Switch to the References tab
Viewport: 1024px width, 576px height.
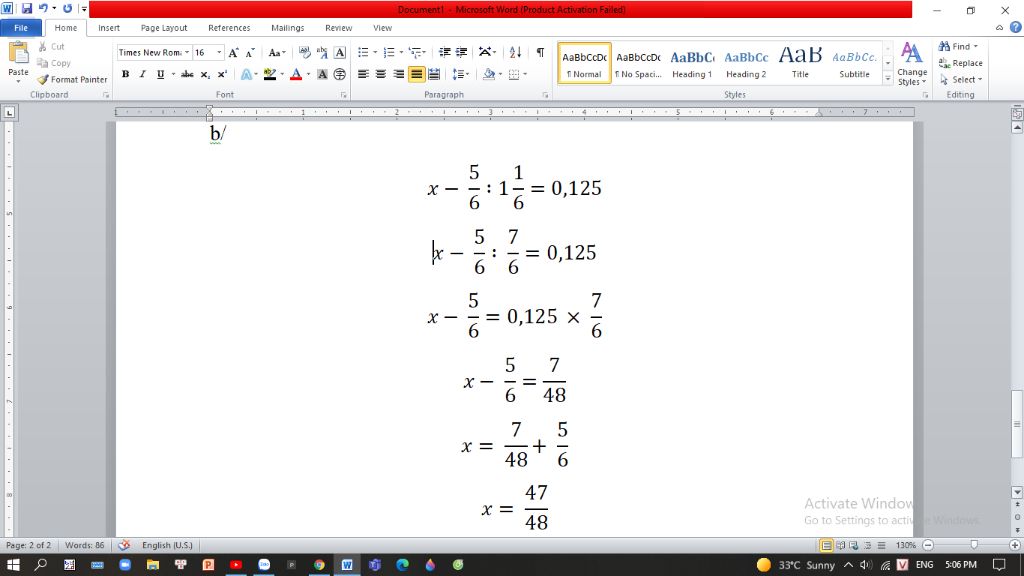click(229, 28)
